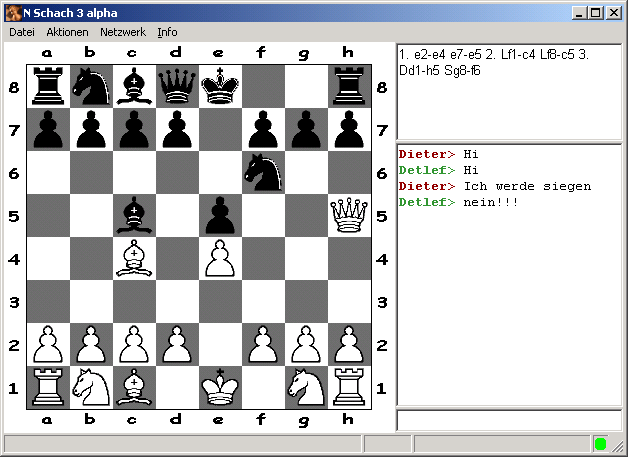The image size is (628, 457).
Task: Select the black rook on a8
Action: [x=48, y=87]
